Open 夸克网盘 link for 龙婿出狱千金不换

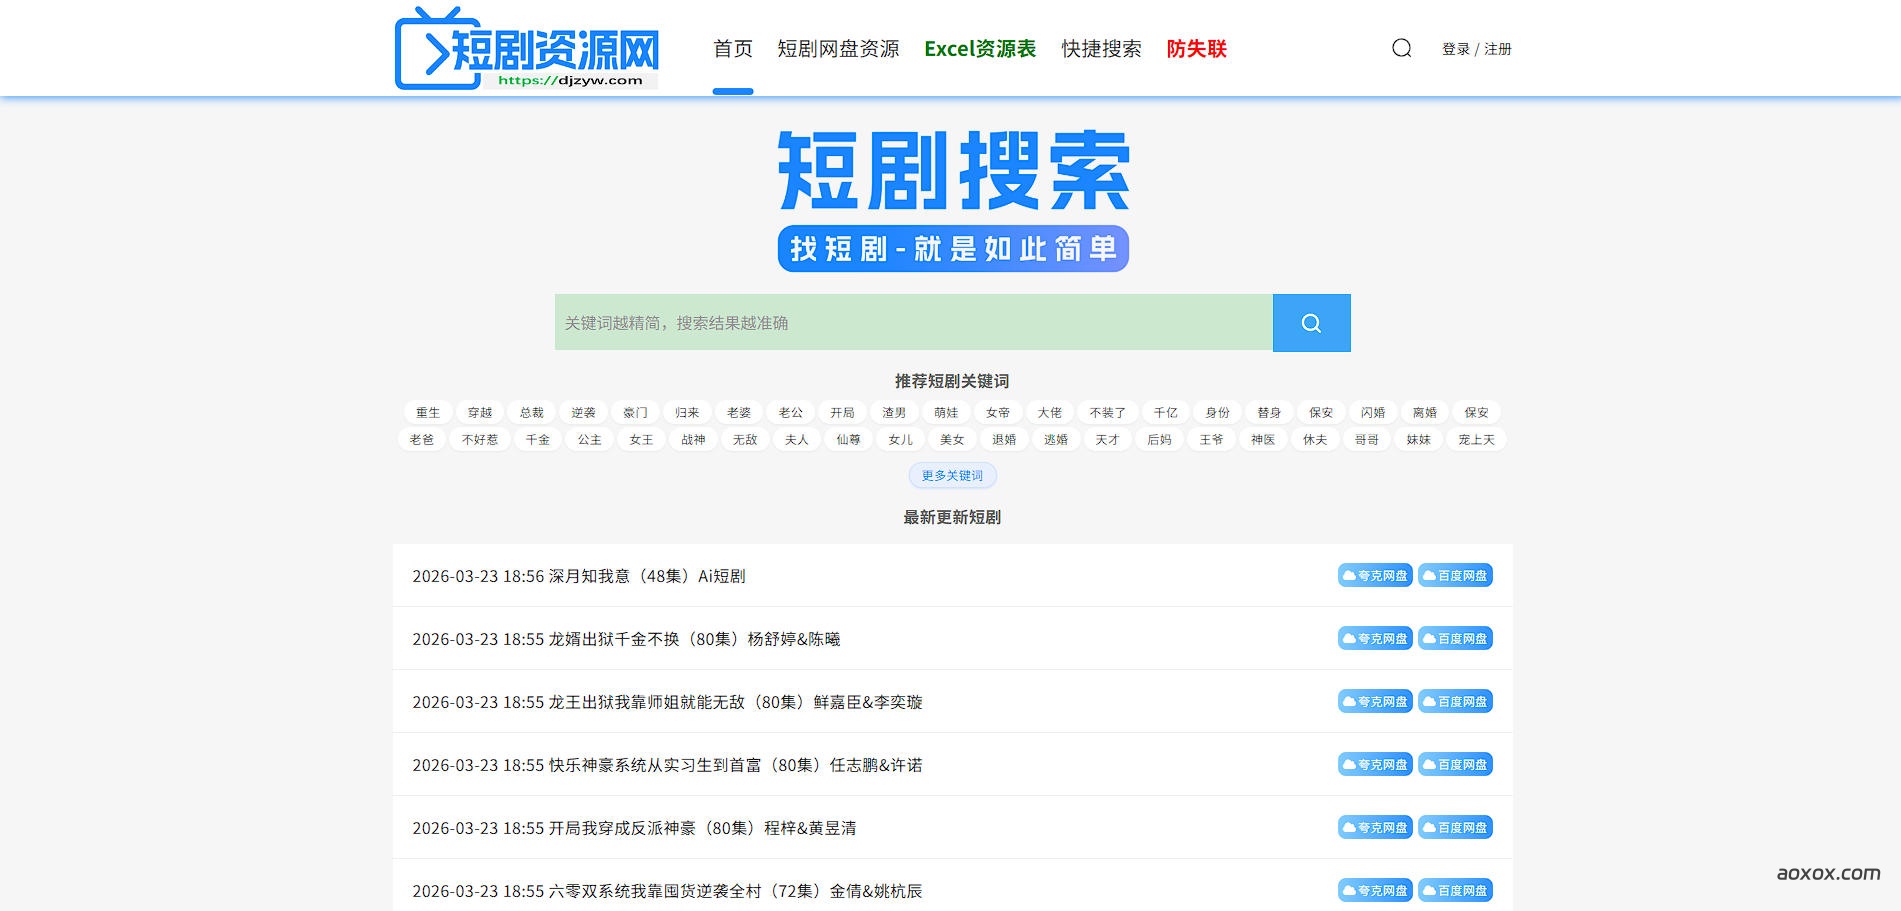tap(1374, 638)
